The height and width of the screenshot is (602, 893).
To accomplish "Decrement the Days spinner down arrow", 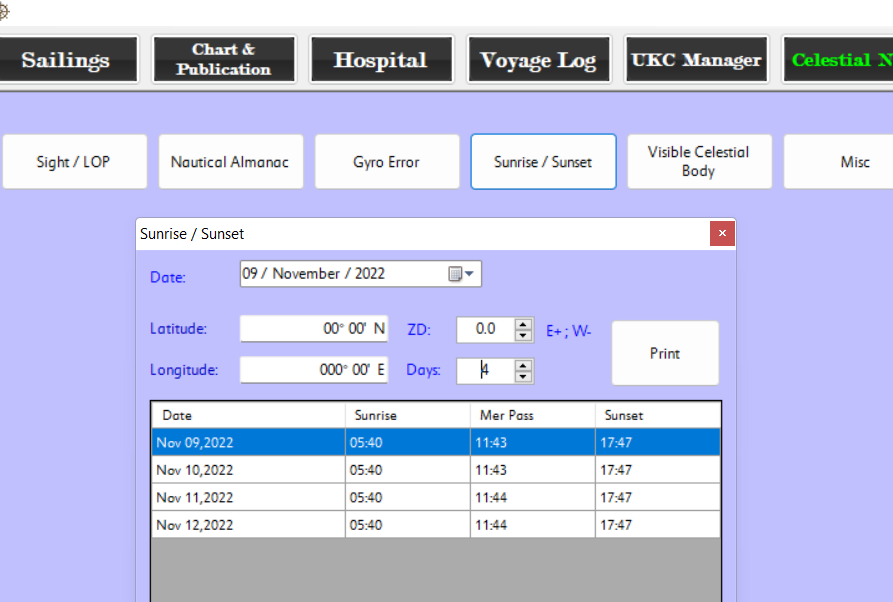I will pos(523,377).
